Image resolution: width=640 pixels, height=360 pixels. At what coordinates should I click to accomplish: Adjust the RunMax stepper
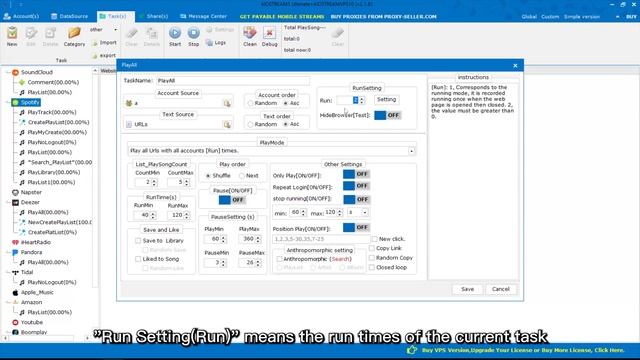(x=187, y=215)
